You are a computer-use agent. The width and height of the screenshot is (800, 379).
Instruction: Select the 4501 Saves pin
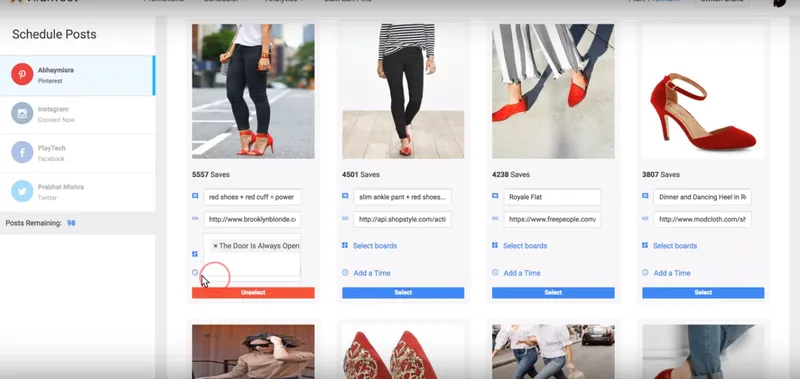click(x=403, y=293)
